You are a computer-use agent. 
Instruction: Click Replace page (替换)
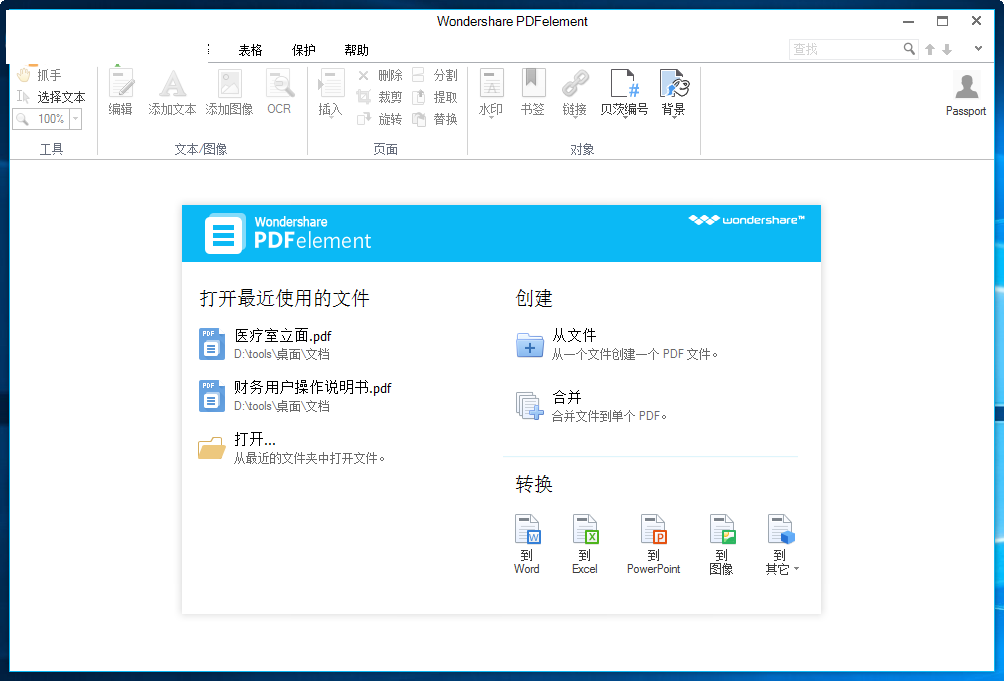[435, 119]
